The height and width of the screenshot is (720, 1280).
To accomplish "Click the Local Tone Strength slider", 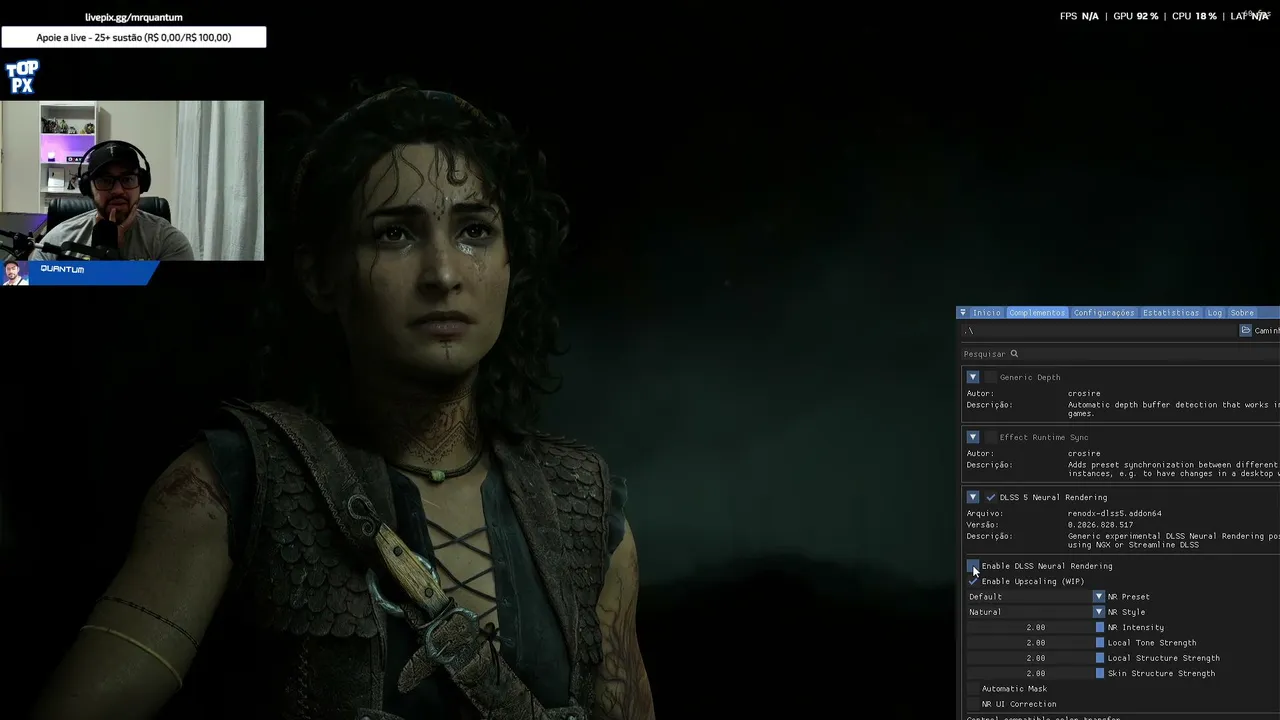I will coord(1035,643).
